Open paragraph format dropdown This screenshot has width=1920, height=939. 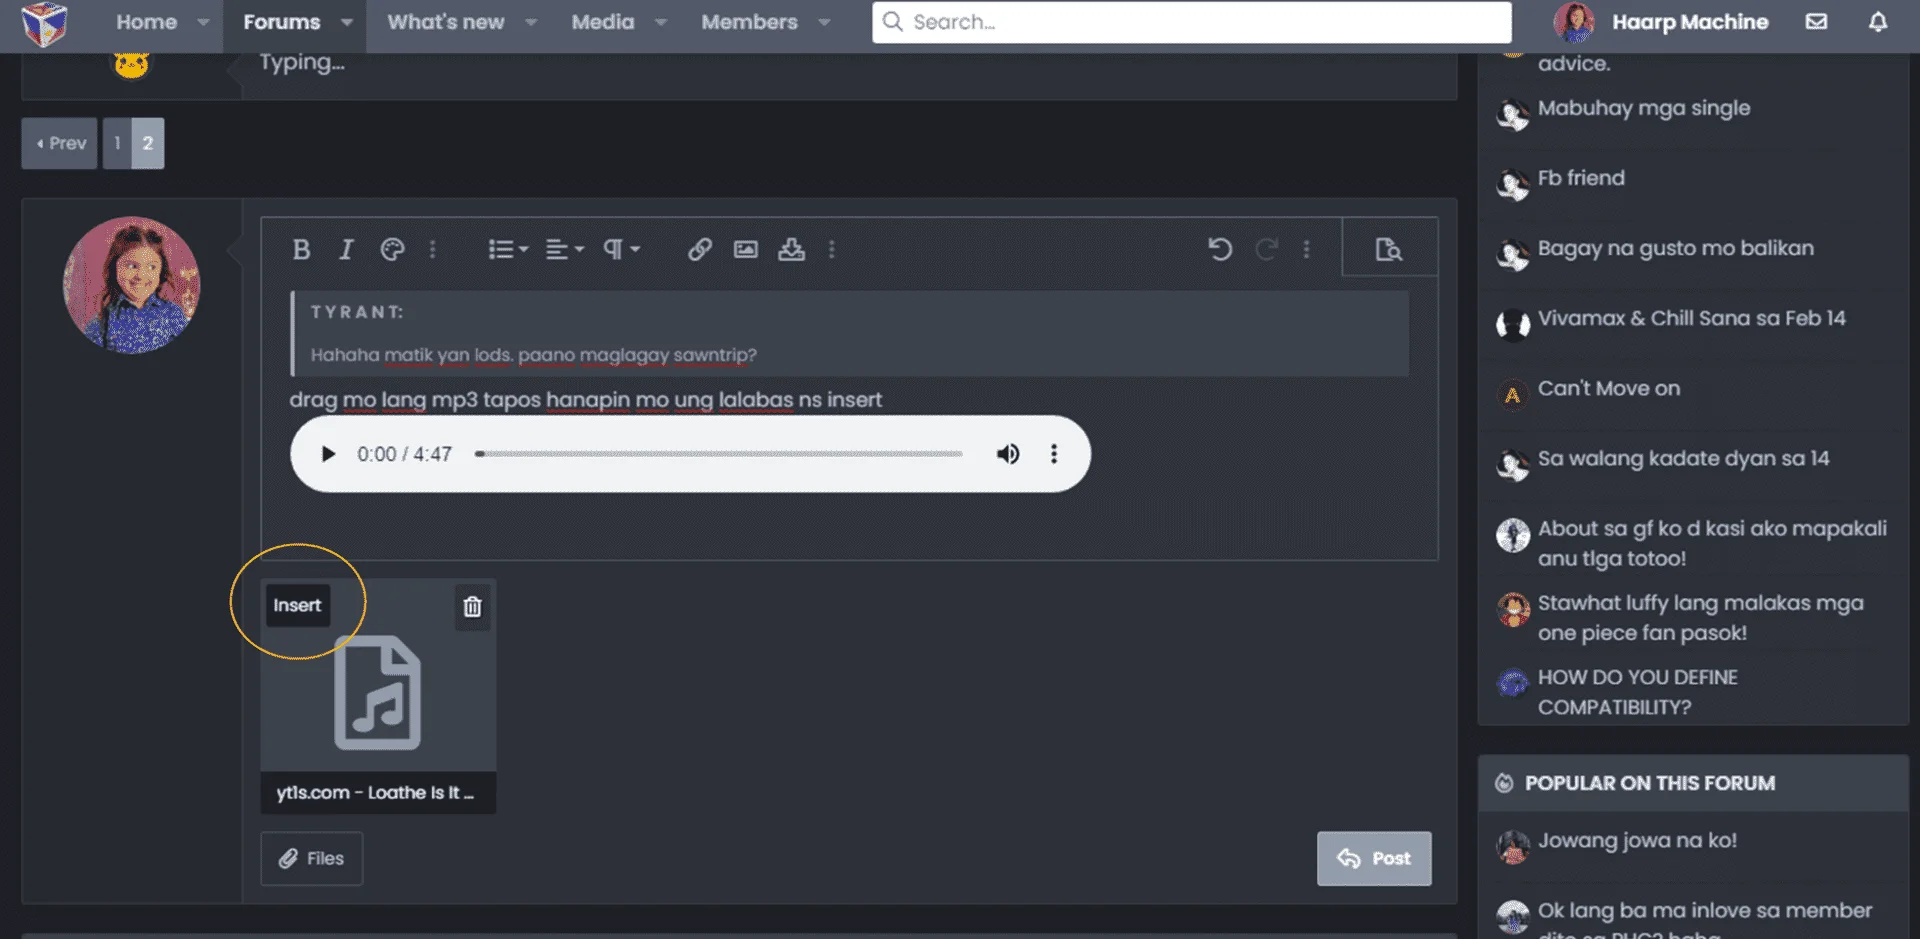[x=620, y=249]
